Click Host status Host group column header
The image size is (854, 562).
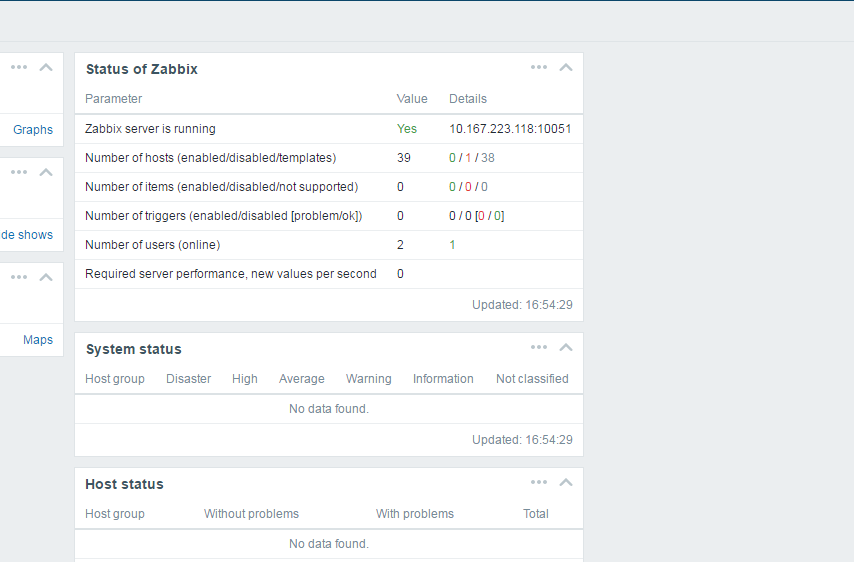coord(115,514)
